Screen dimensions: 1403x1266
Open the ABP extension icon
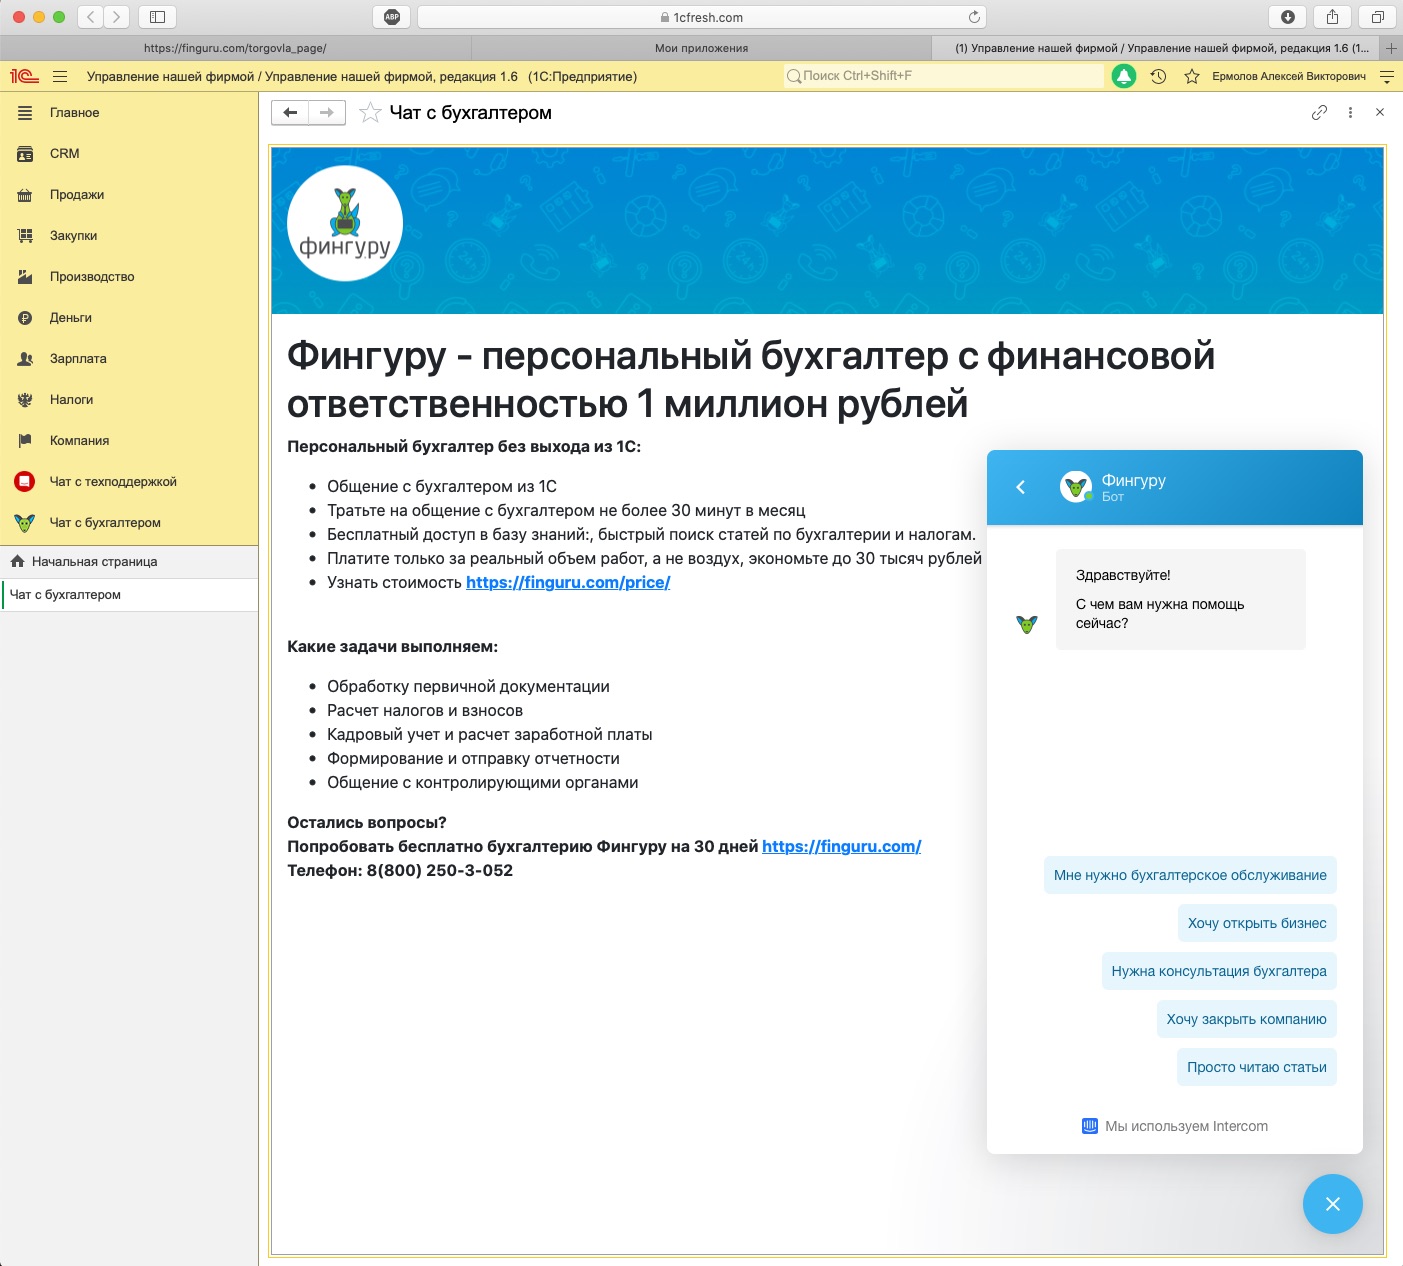(x=392, y=17)
